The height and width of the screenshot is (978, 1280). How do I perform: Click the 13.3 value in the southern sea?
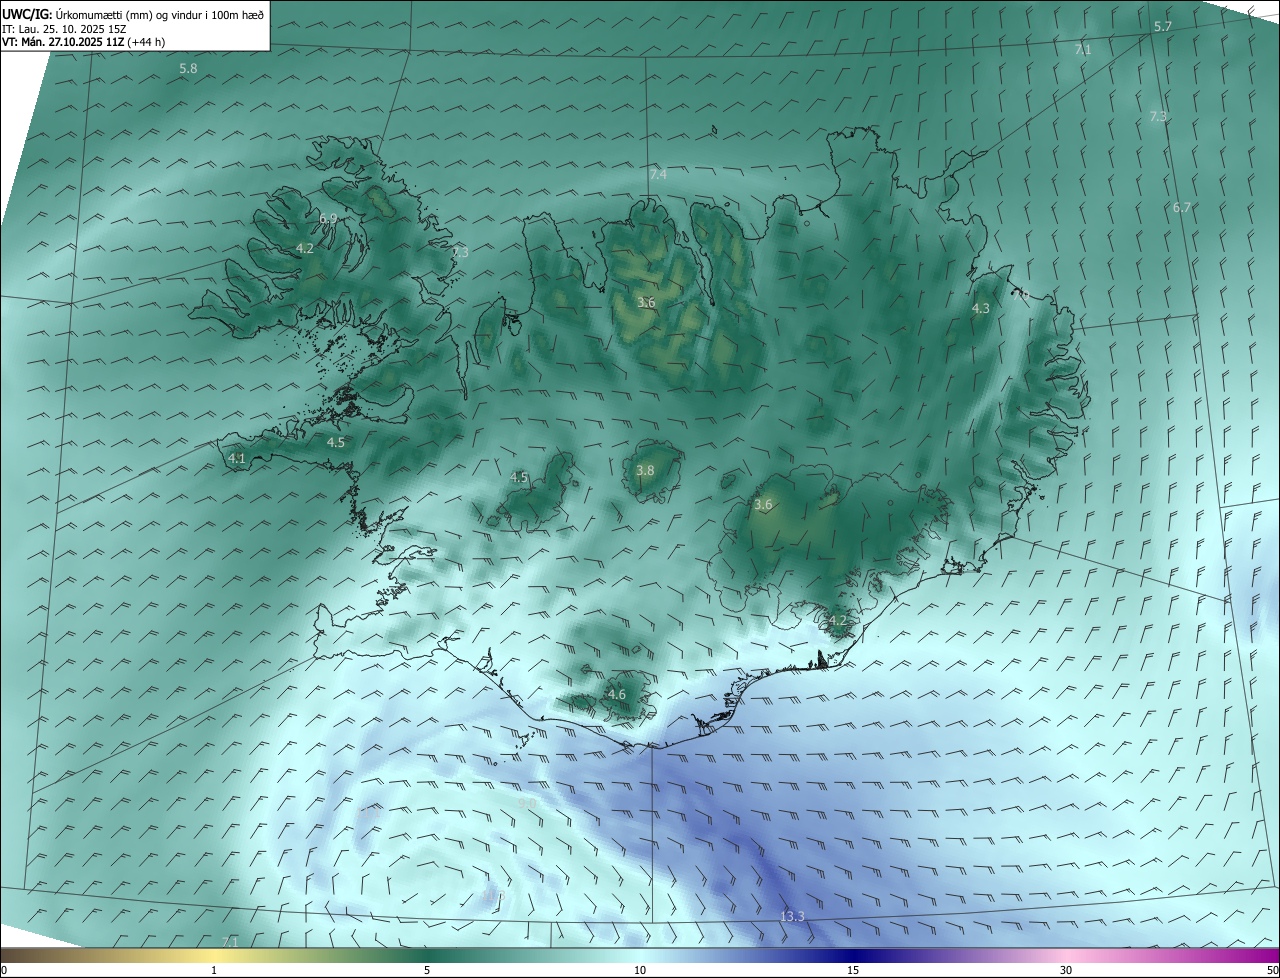pos(792,917)
